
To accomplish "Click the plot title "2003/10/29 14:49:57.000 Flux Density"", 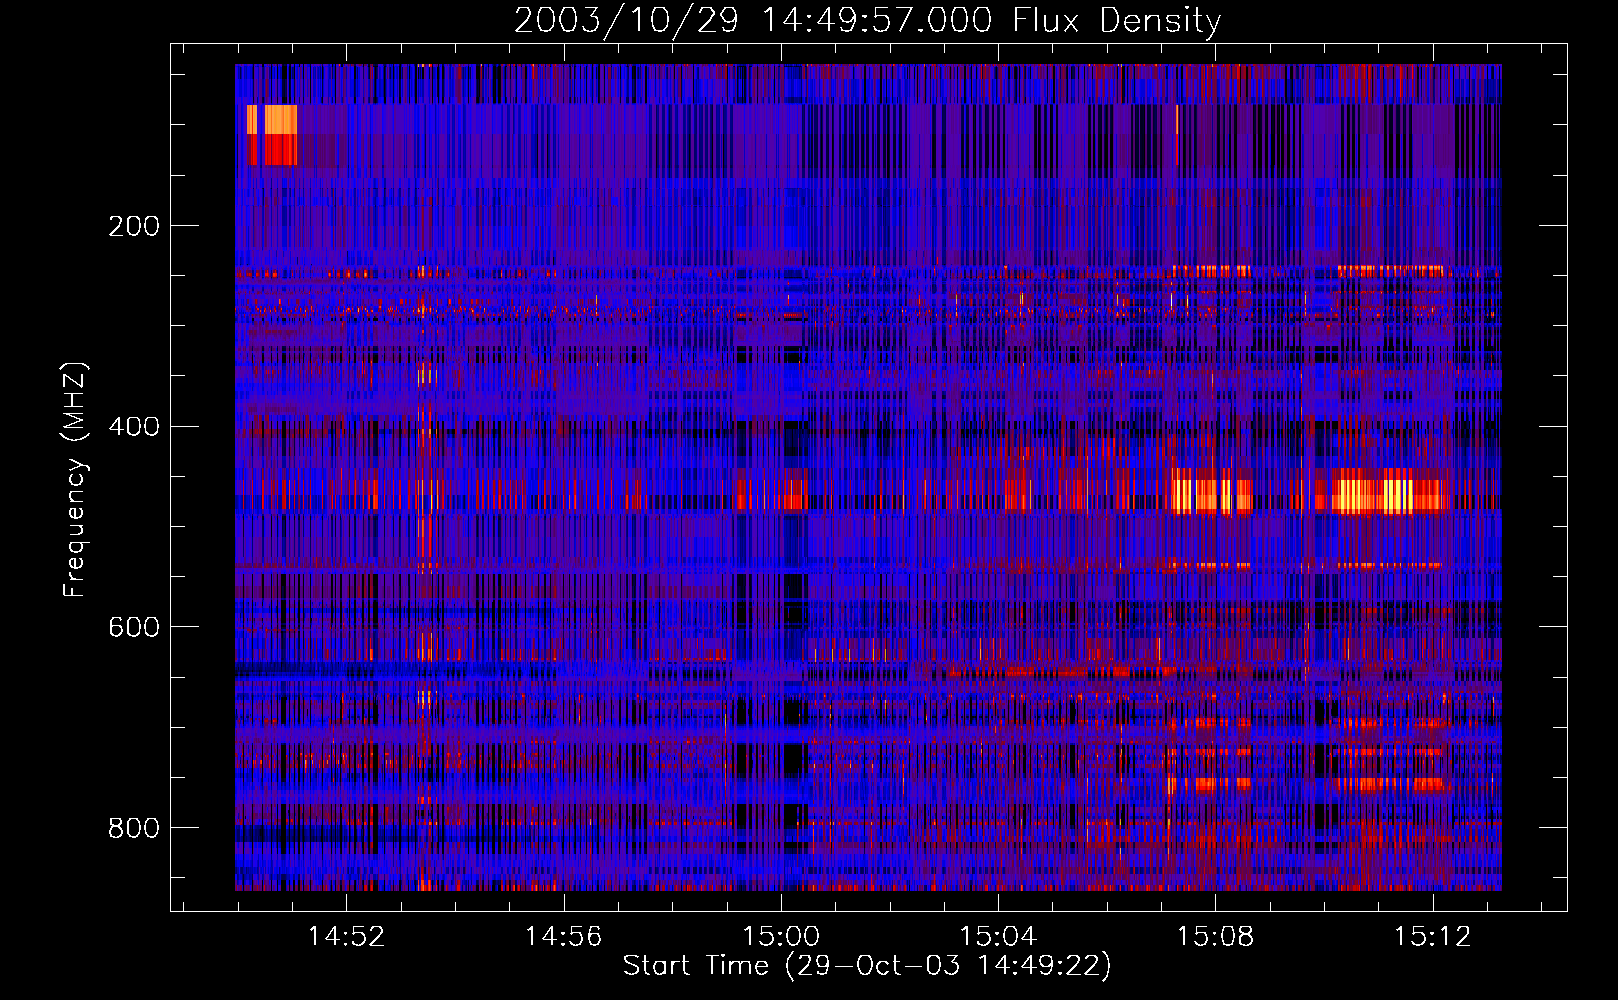I will click(867, 20).
